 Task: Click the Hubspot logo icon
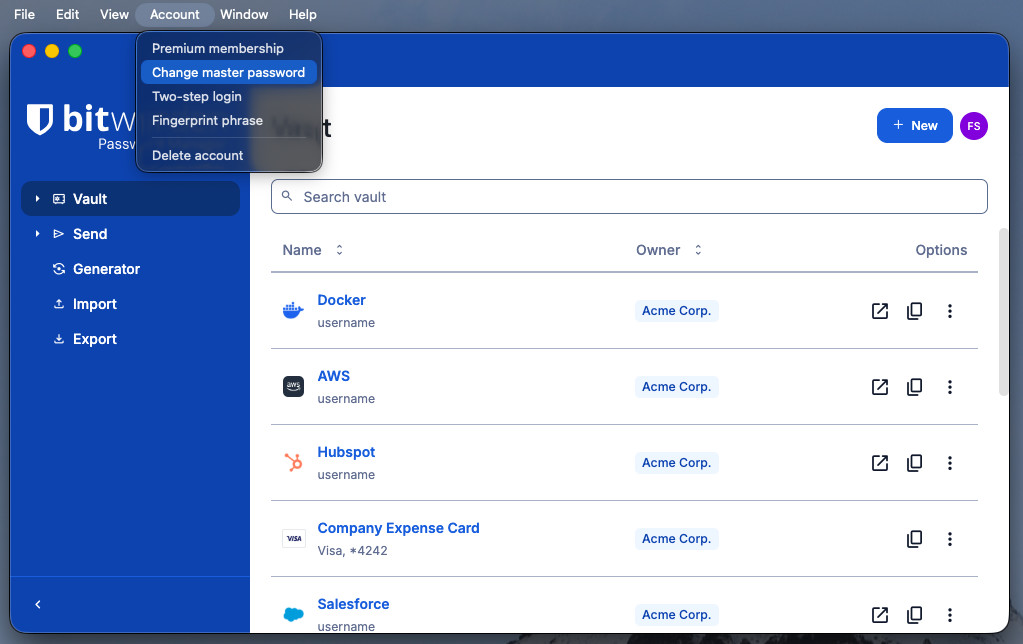[x=293, y=463]
